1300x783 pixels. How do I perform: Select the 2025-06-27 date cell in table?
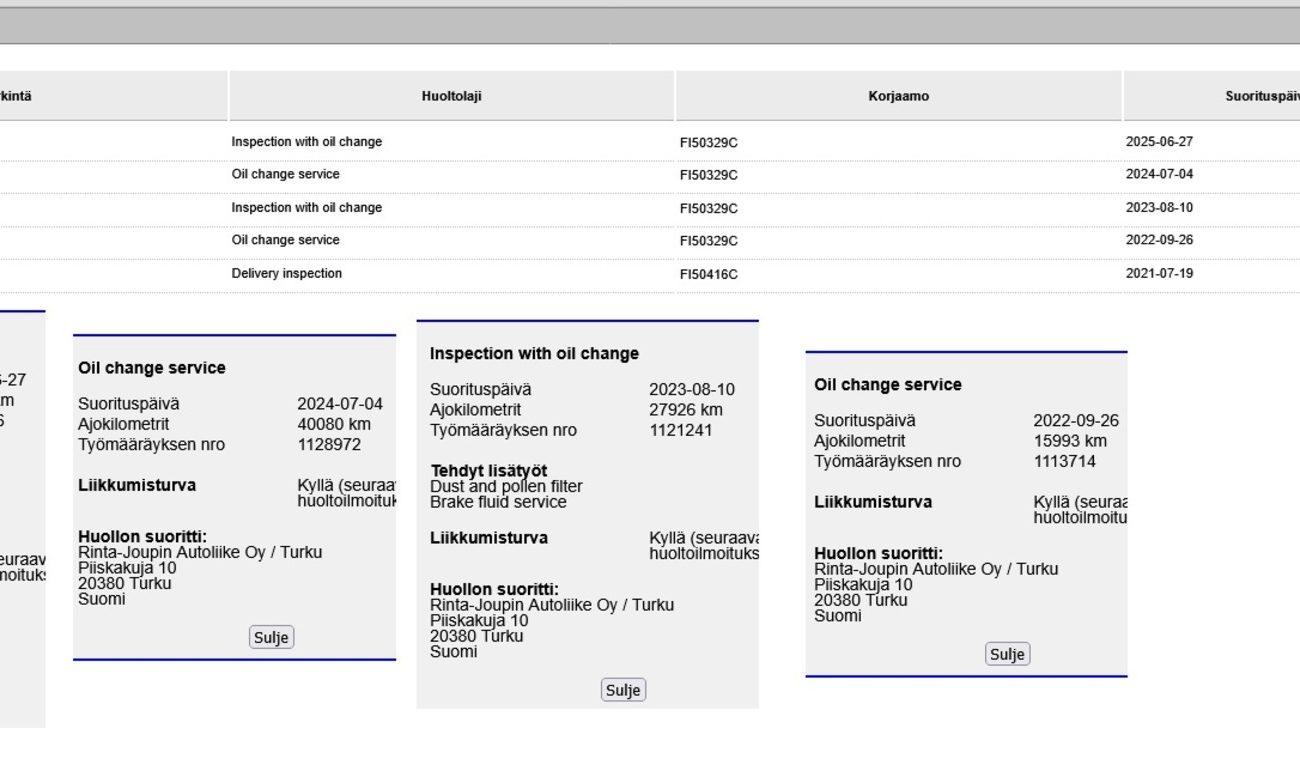click(1159, 142)
